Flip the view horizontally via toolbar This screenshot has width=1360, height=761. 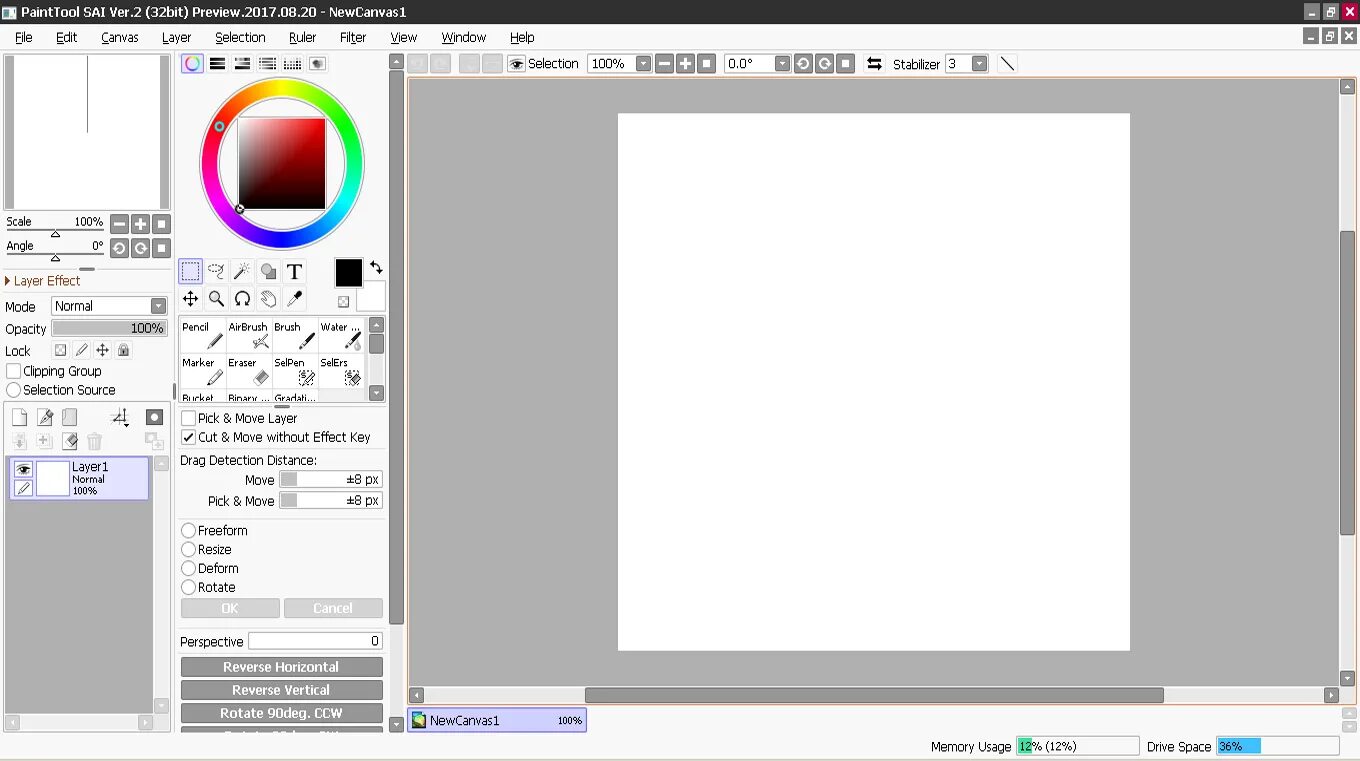(x=874, y=64)
